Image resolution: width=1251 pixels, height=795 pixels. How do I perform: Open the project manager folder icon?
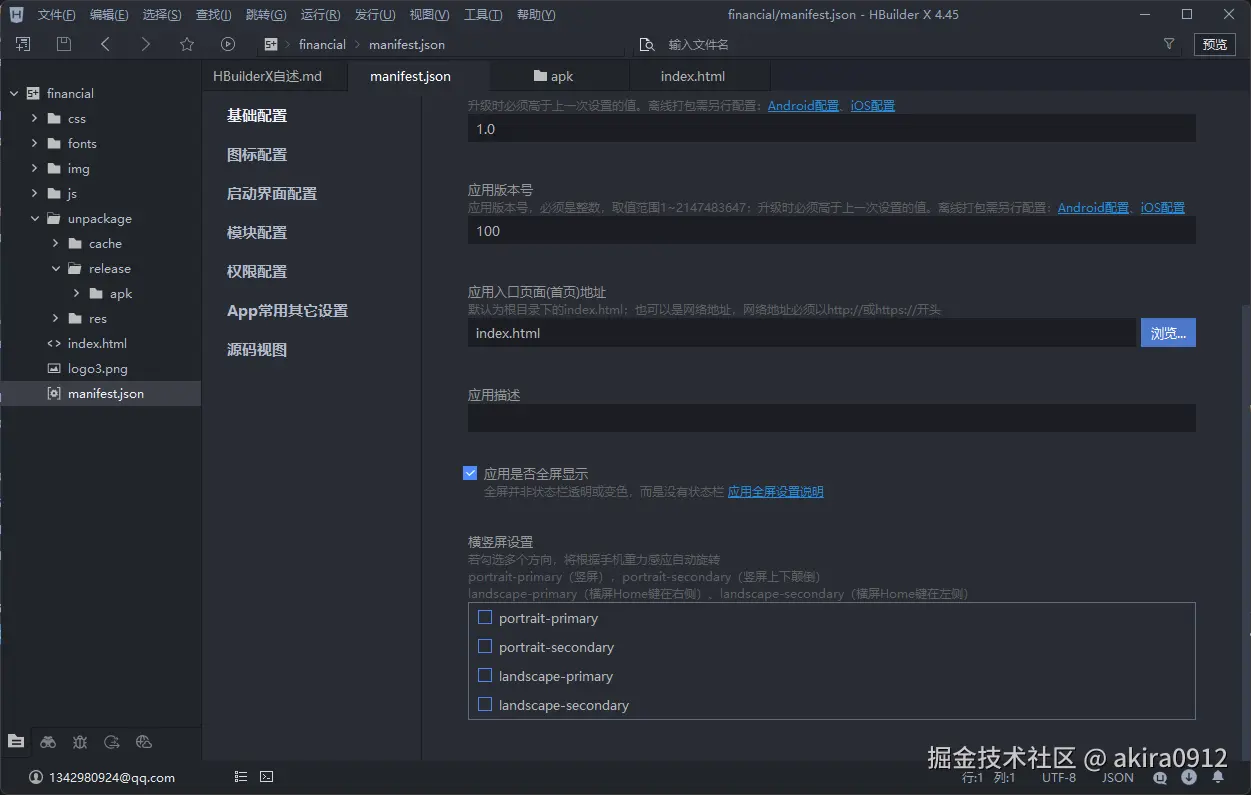16,741
